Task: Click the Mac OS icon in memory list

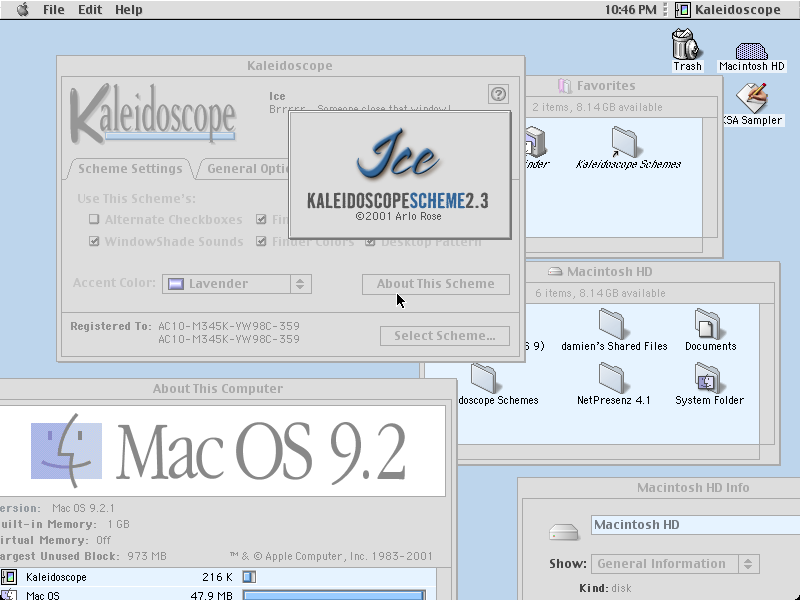Action: tap(9, 595)
